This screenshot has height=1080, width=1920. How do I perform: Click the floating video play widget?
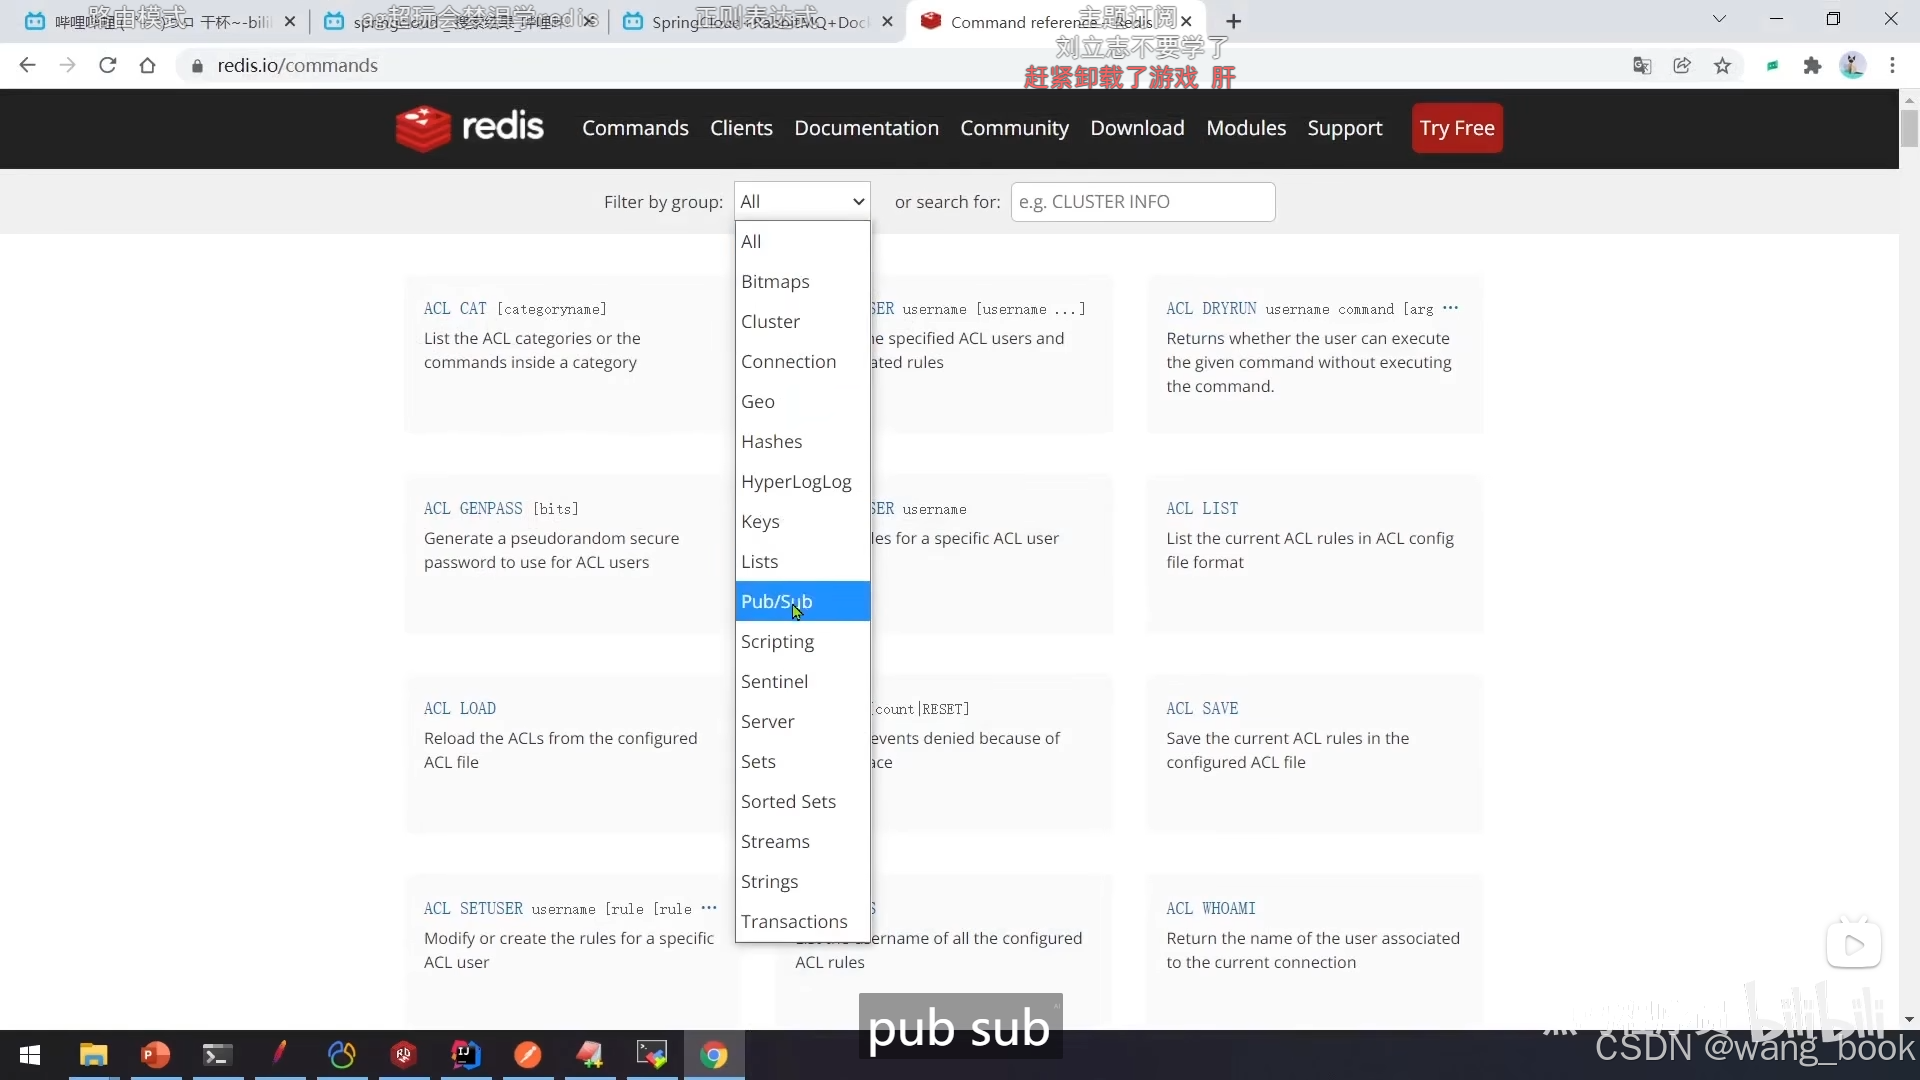tap(1854, 944)
